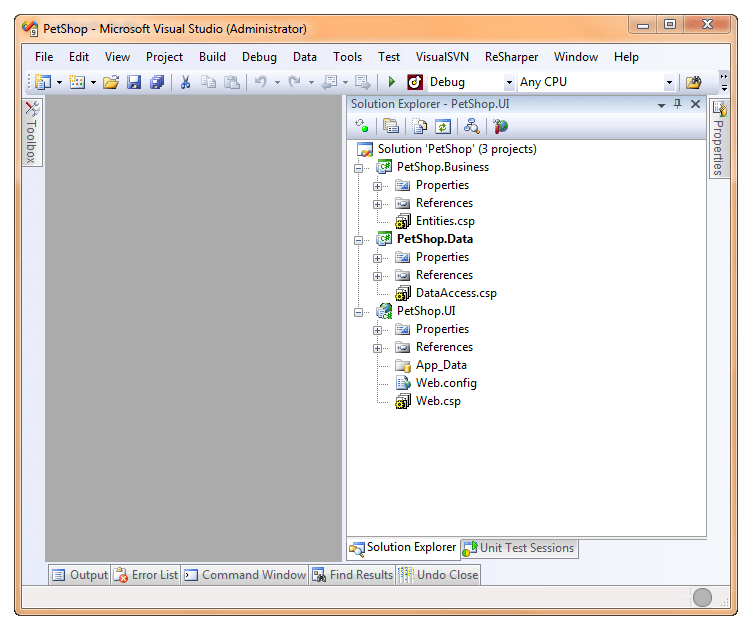
Task: Click the Add New Item toolbar icon
Action: 77,82
